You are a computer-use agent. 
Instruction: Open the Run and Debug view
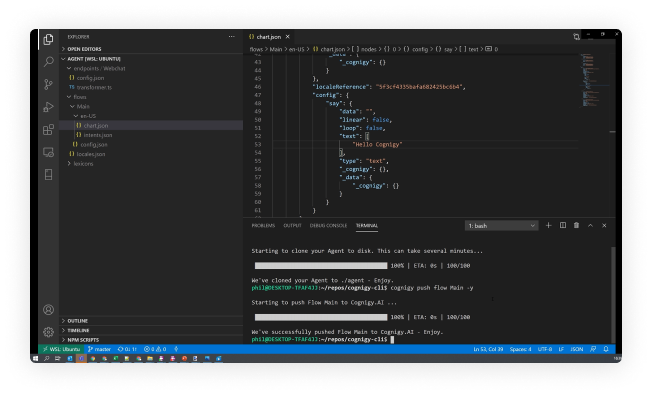coord(48,107)
